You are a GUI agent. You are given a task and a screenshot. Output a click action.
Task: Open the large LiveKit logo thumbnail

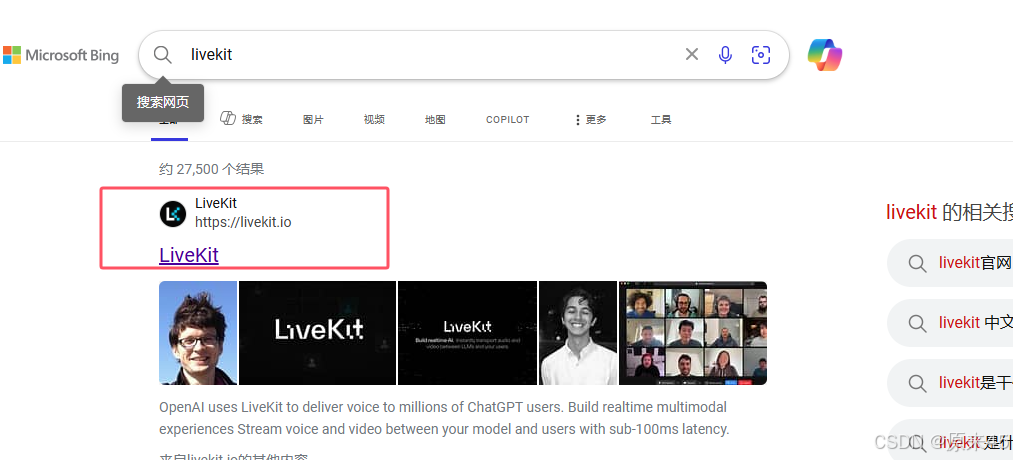pos(317,333)
